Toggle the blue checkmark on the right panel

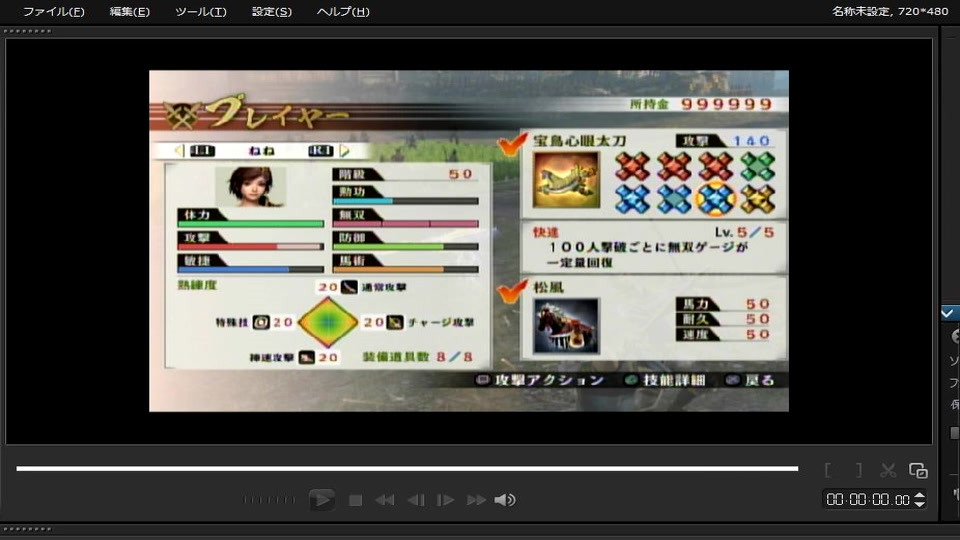[948, 313]
